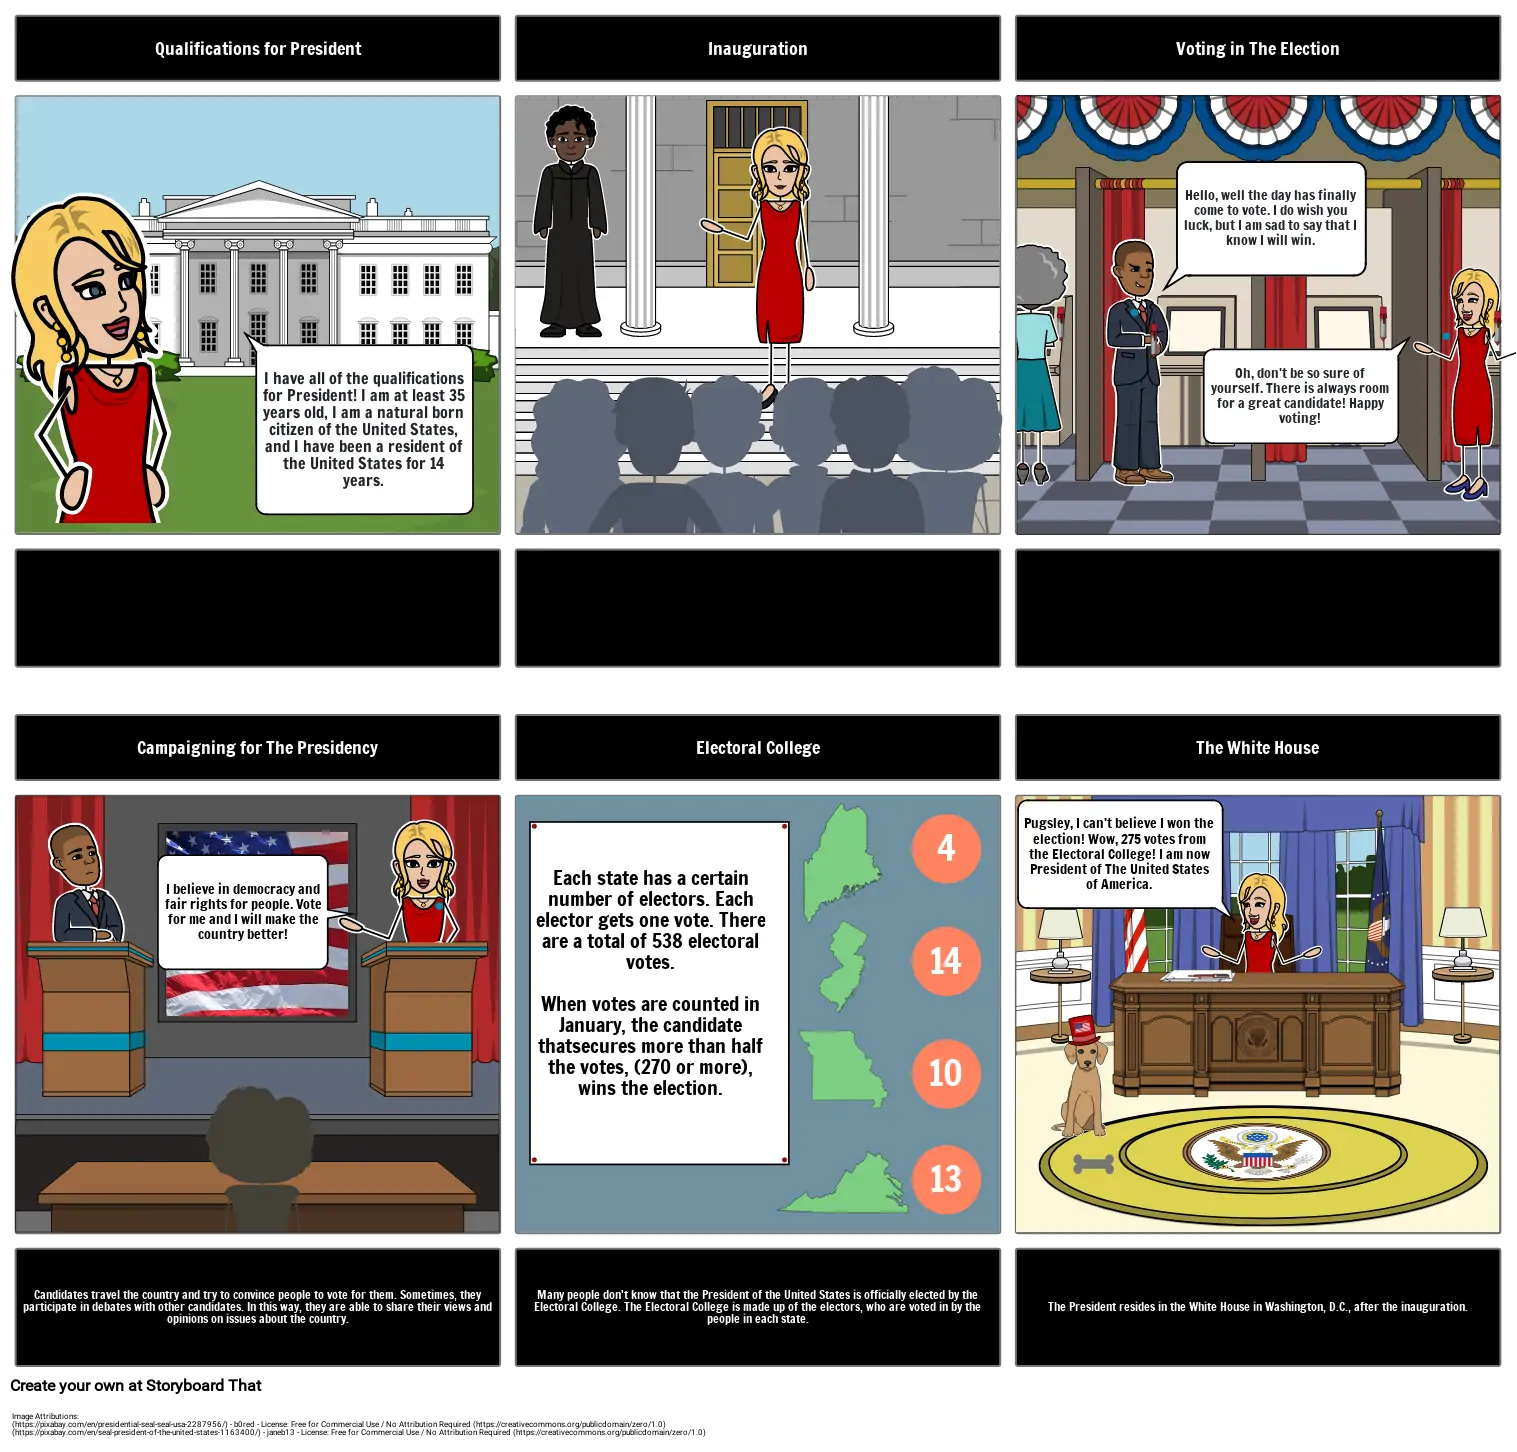This screenshot has width=1517, height=1452.
Task: Click the 'Pugsley, I can't believe I won' speech bubble
Action: [x=1119, y=853]
